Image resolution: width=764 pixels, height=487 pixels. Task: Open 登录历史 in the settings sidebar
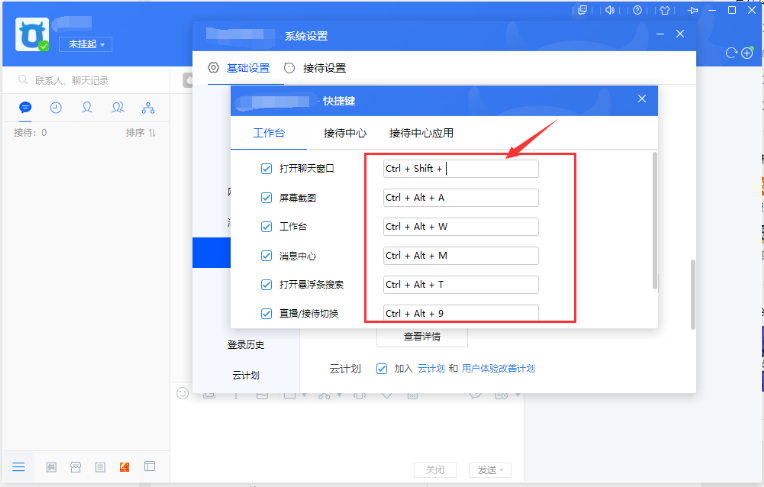pos(246,345)
